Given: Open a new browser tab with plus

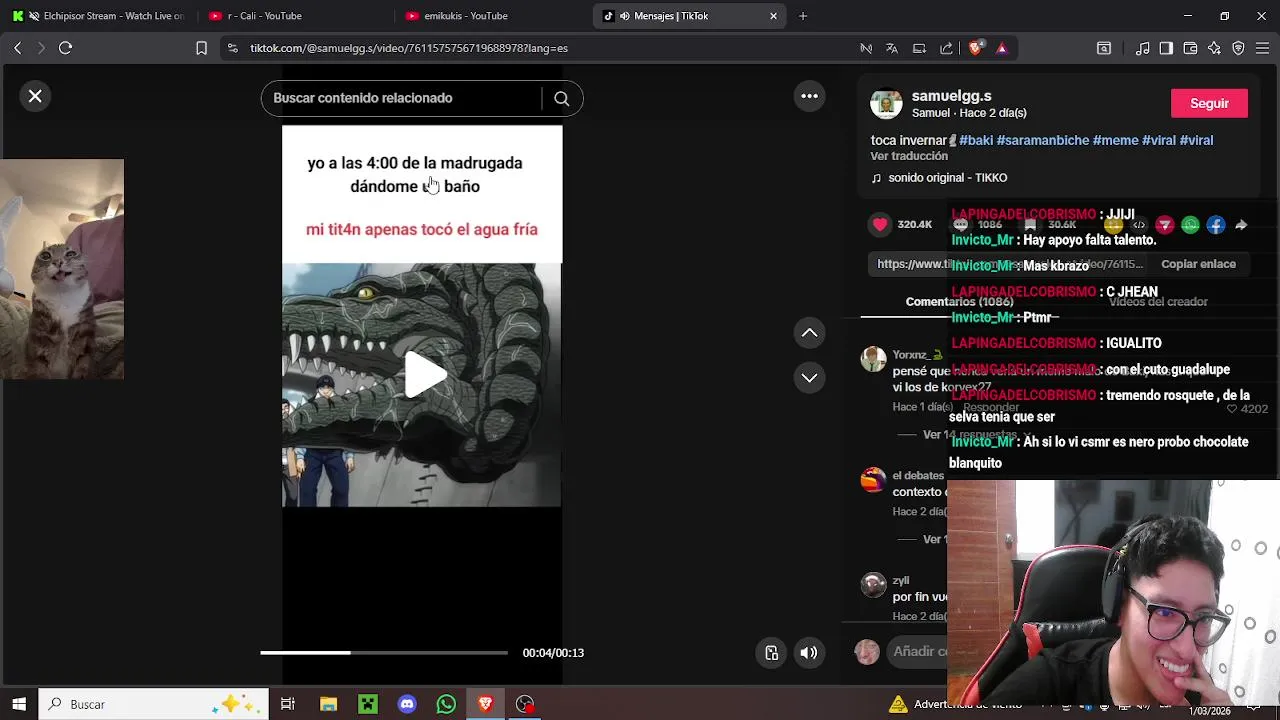Looking at the screenshot, I should pyautogui.click(x=802, y=16).
